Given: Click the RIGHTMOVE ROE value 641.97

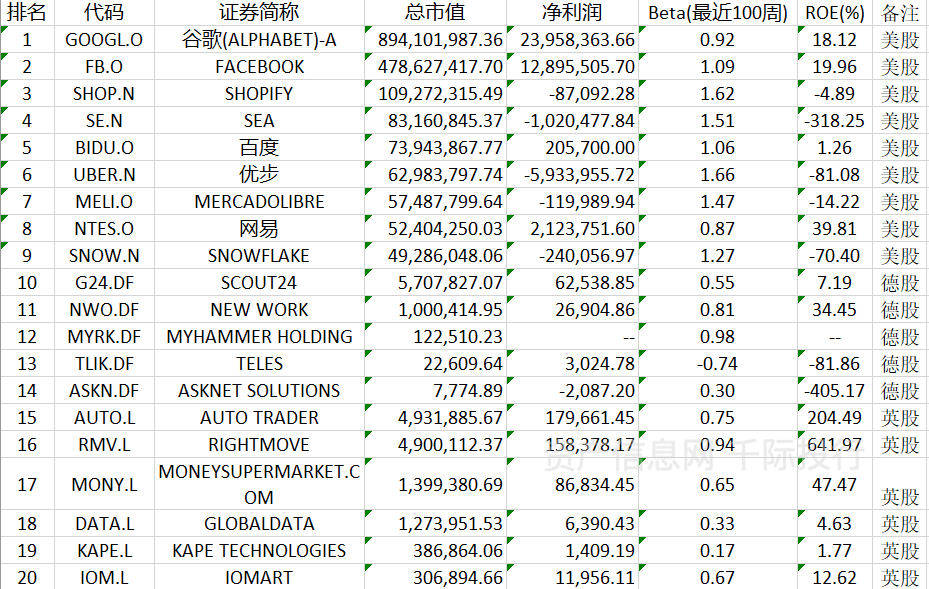Looking at the screenshot, I should (836, 445).
